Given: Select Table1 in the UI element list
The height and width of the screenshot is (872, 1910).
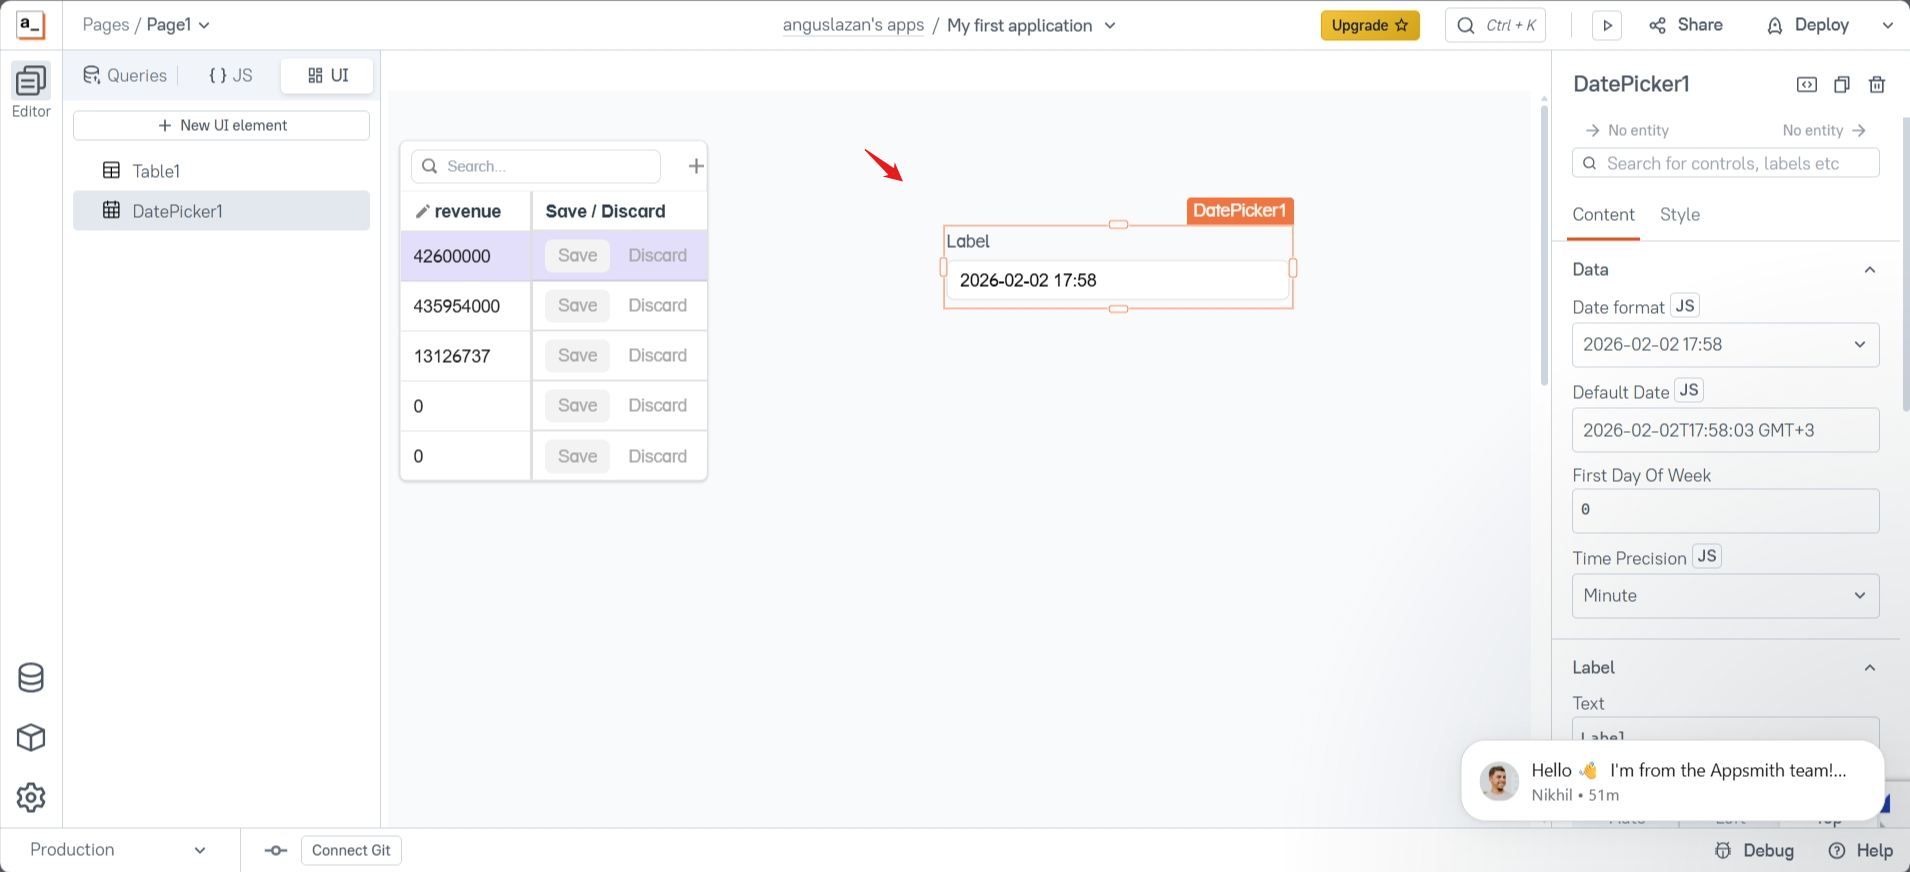Looking at the screenshot, I should pyautogui.click(x=157, y=171).
